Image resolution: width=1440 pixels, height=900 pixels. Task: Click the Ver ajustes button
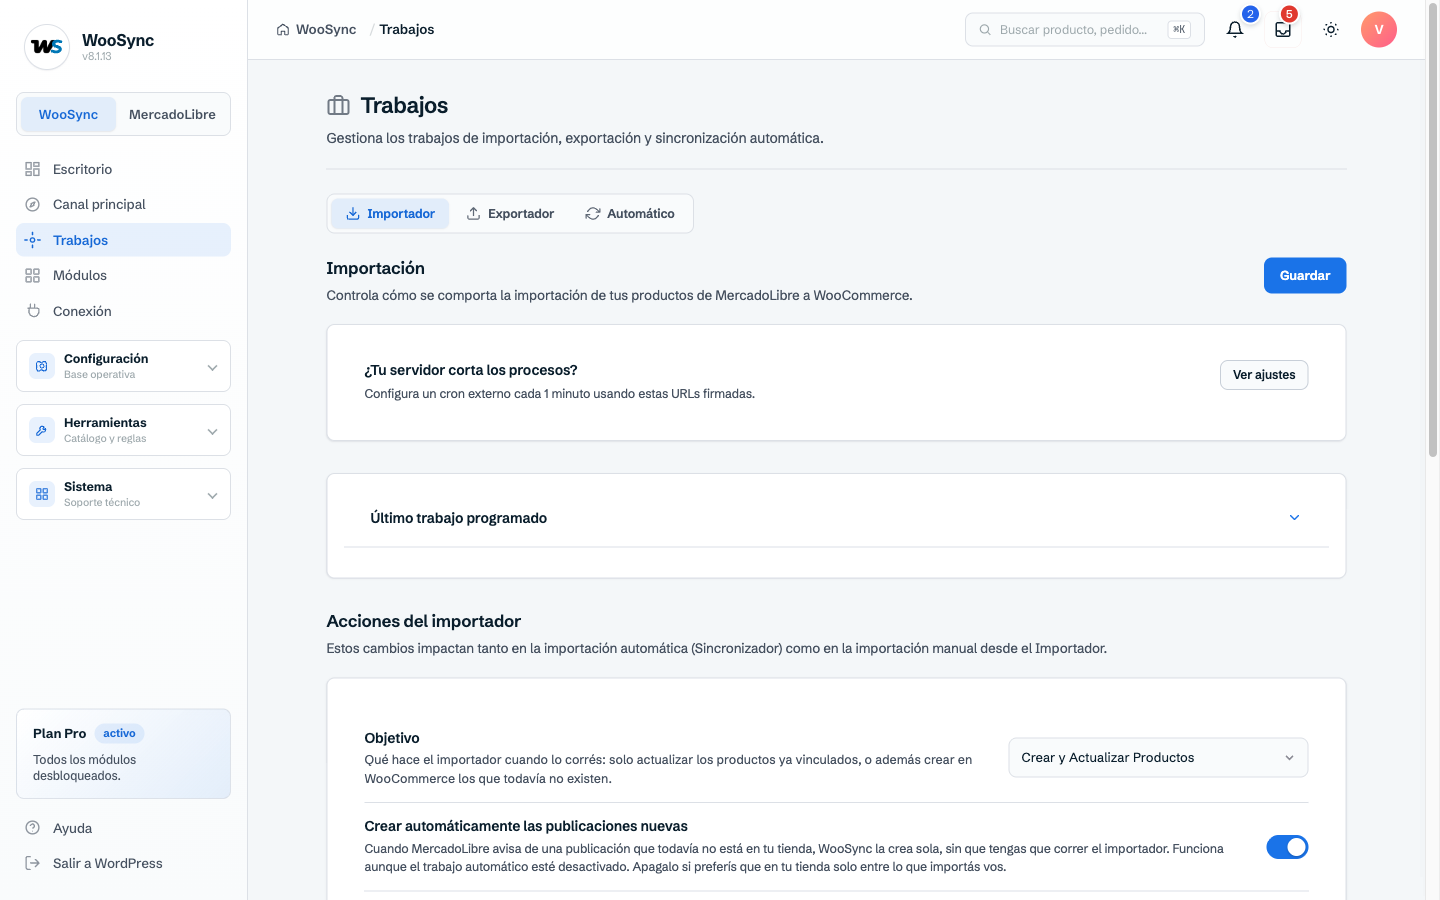[1264, 375]
